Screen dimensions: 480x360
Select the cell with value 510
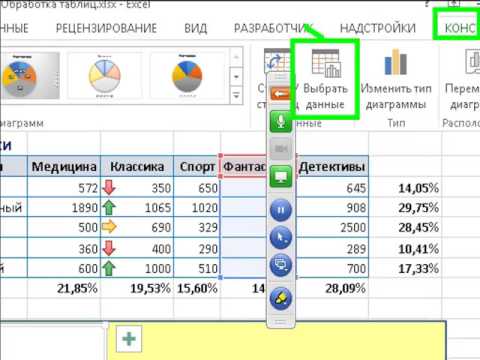197,268
